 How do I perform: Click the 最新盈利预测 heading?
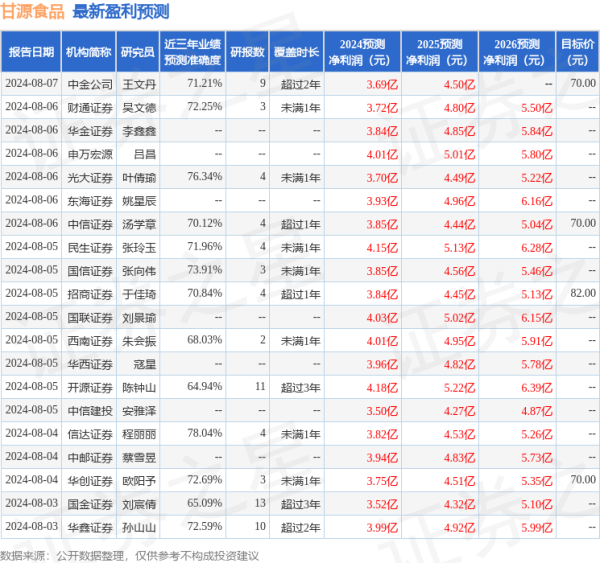(121, 11)
